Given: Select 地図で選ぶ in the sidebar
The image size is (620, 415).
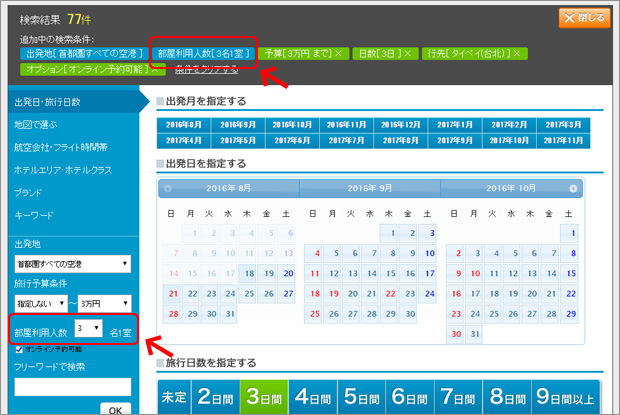Looking at the screenshot, I should pyautogui.click(x=35, y=125).
